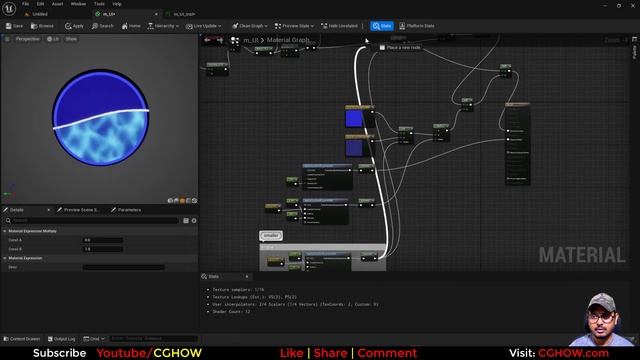Screen dimensions: 640x360
Task: Click the console command input field
Action: click(x=154, y=339)
